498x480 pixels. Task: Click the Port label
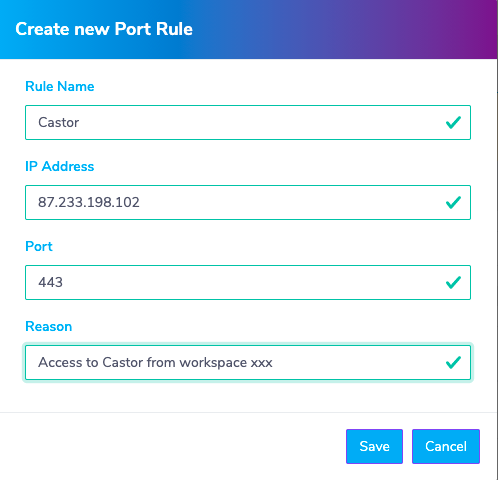pyautogui.click(x=39, y=247)
